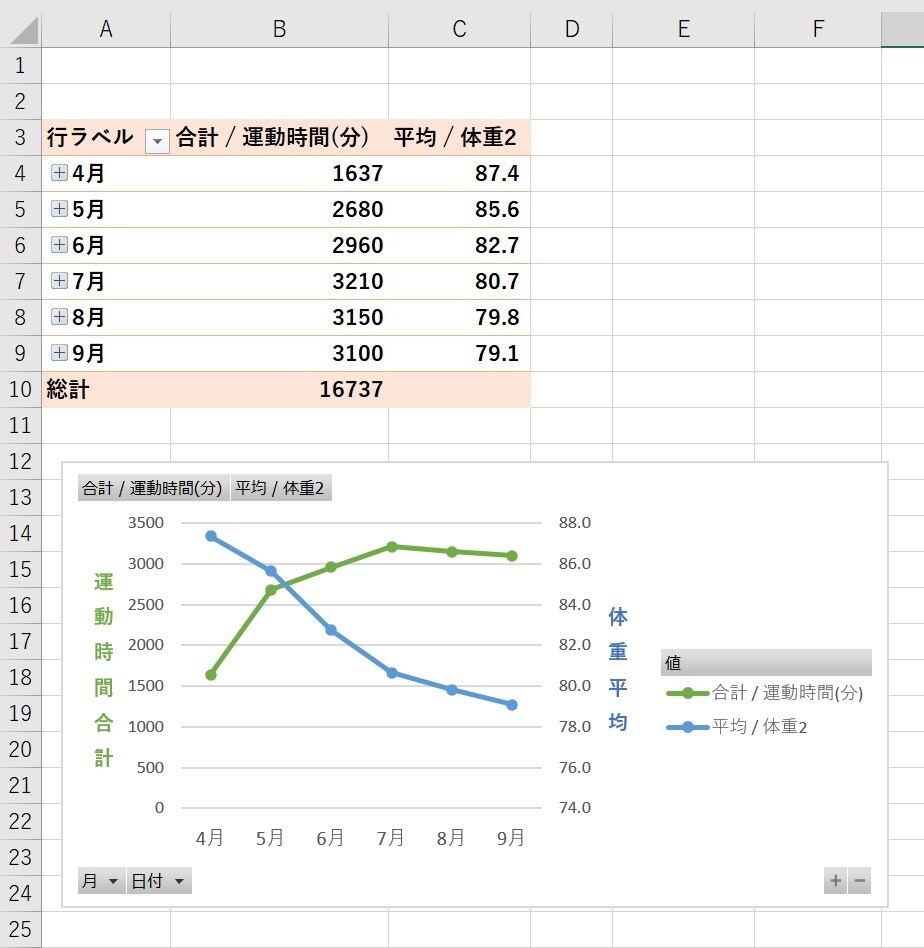Select column F header

[818, 29]
